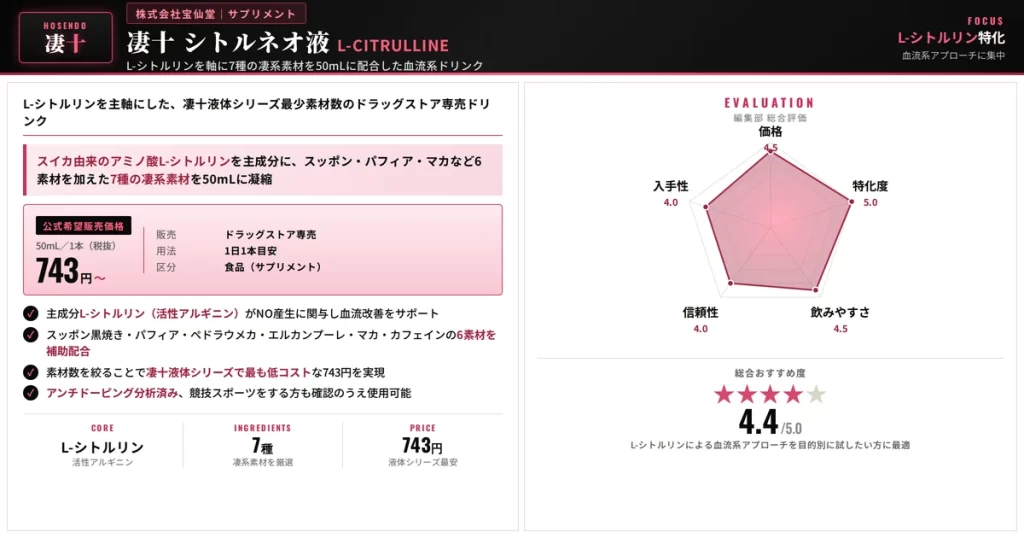Click the fifth grey rating star

click(816, 394)
